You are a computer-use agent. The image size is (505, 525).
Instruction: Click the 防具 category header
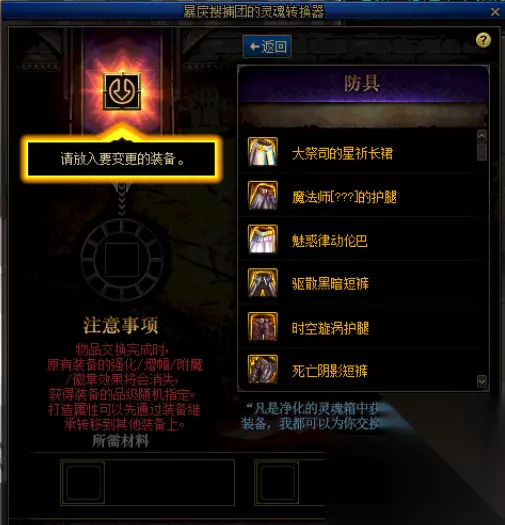[x=363, y=84]
